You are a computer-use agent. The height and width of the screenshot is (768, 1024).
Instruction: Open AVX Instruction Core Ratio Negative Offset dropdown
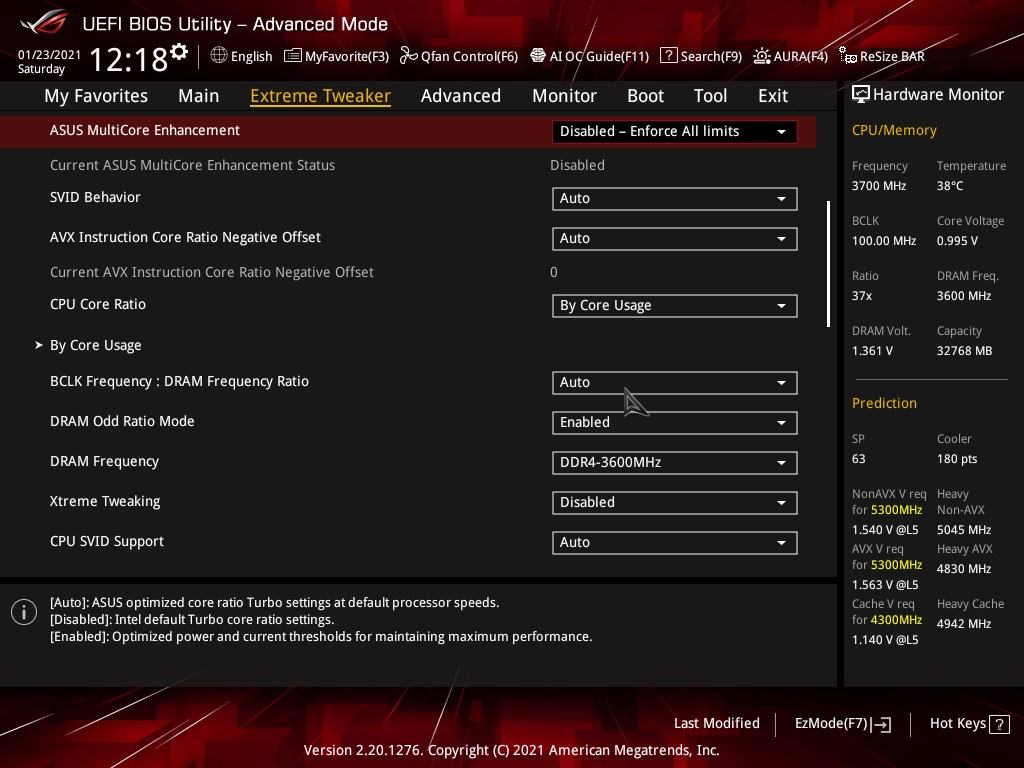click(x=675, y=238)
